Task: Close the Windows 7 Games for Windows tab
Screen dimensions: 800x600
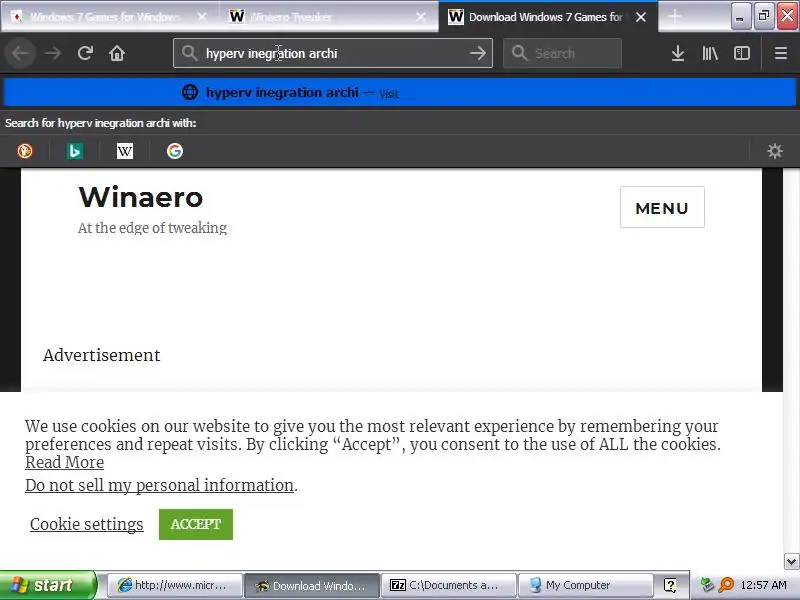Action: pyautogui.click(x=202, y=17)
